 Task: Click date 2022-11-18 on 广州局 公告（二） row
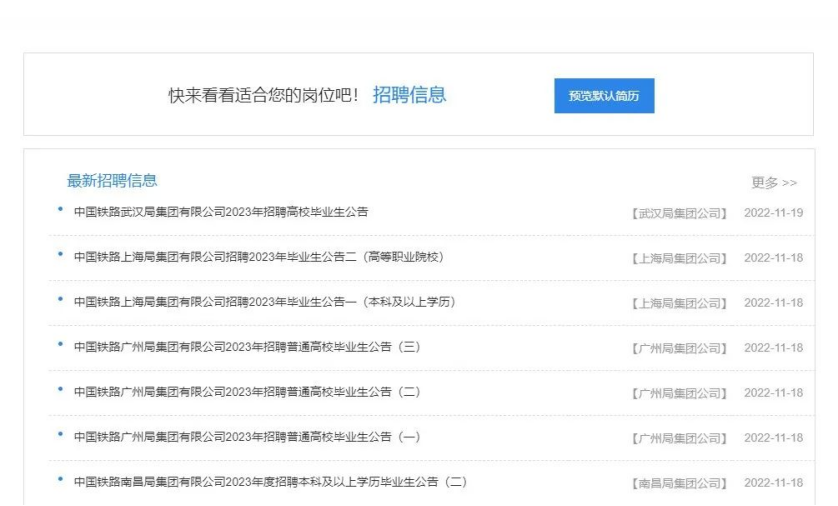pos(773,392)
